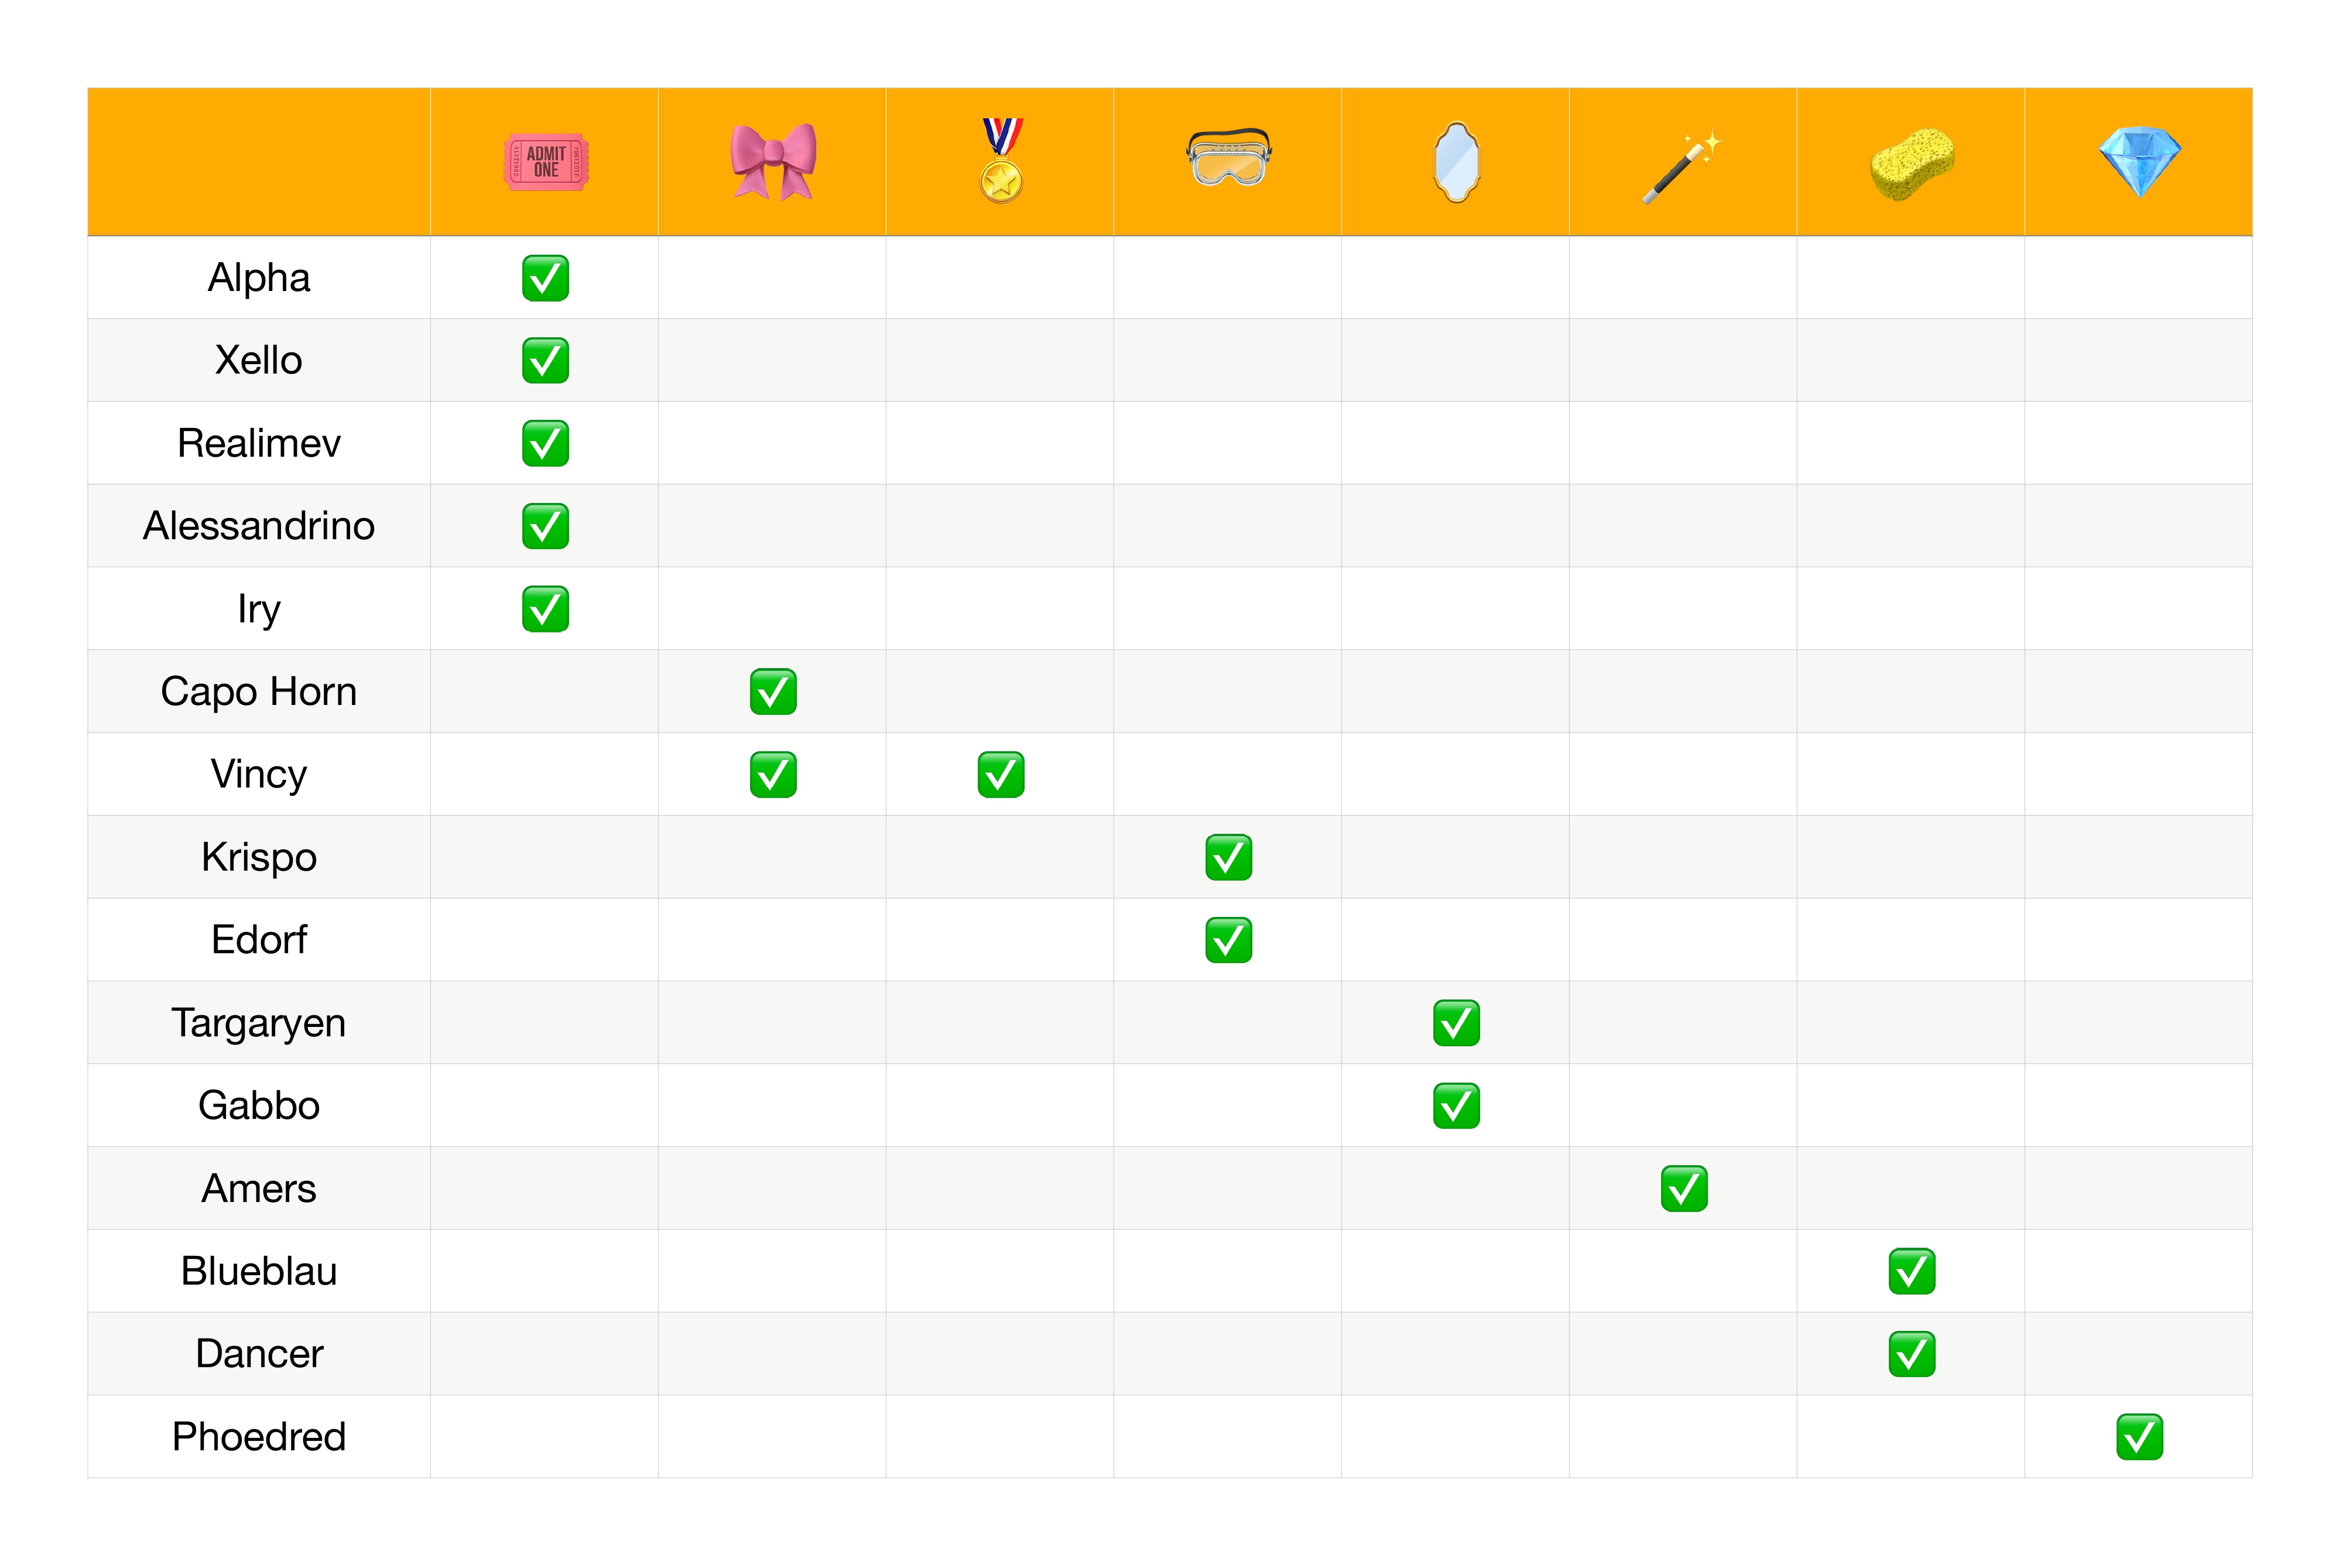The image size is (2342, 1568).
Task: Toggle Gabbo's mirror column checkmark
Action: 1456,1106
